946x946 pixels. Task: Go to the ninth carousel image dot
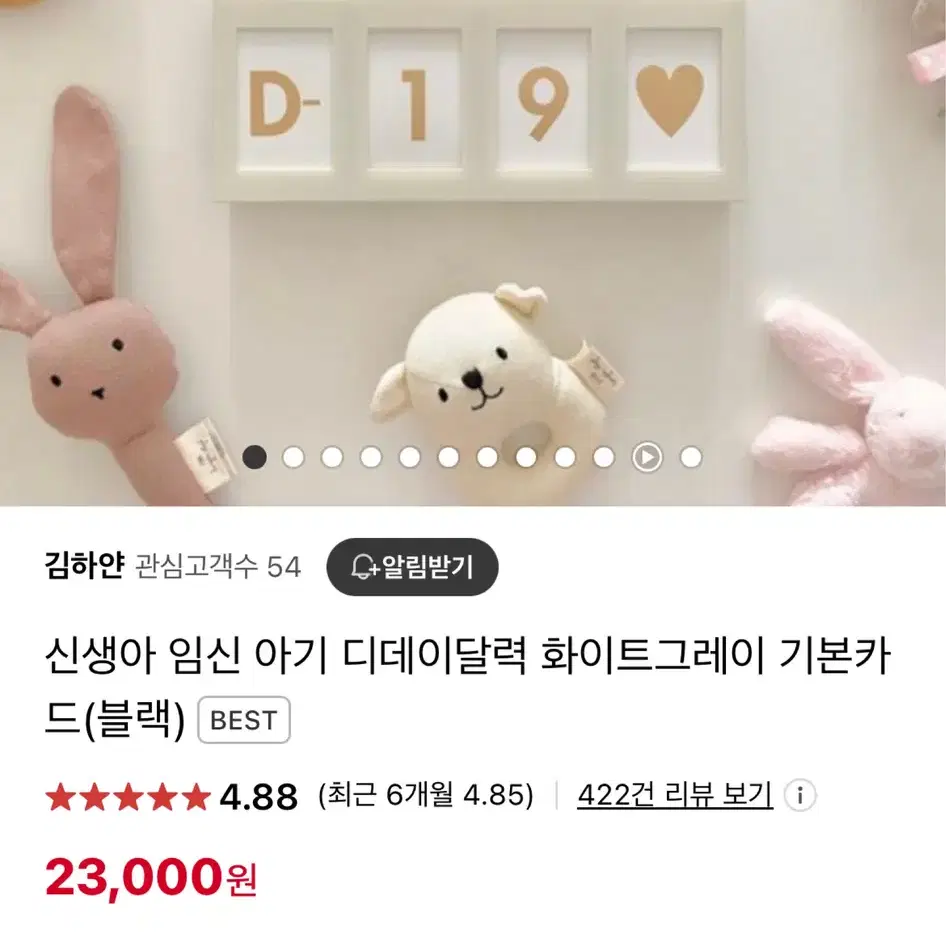coord(565,457)
